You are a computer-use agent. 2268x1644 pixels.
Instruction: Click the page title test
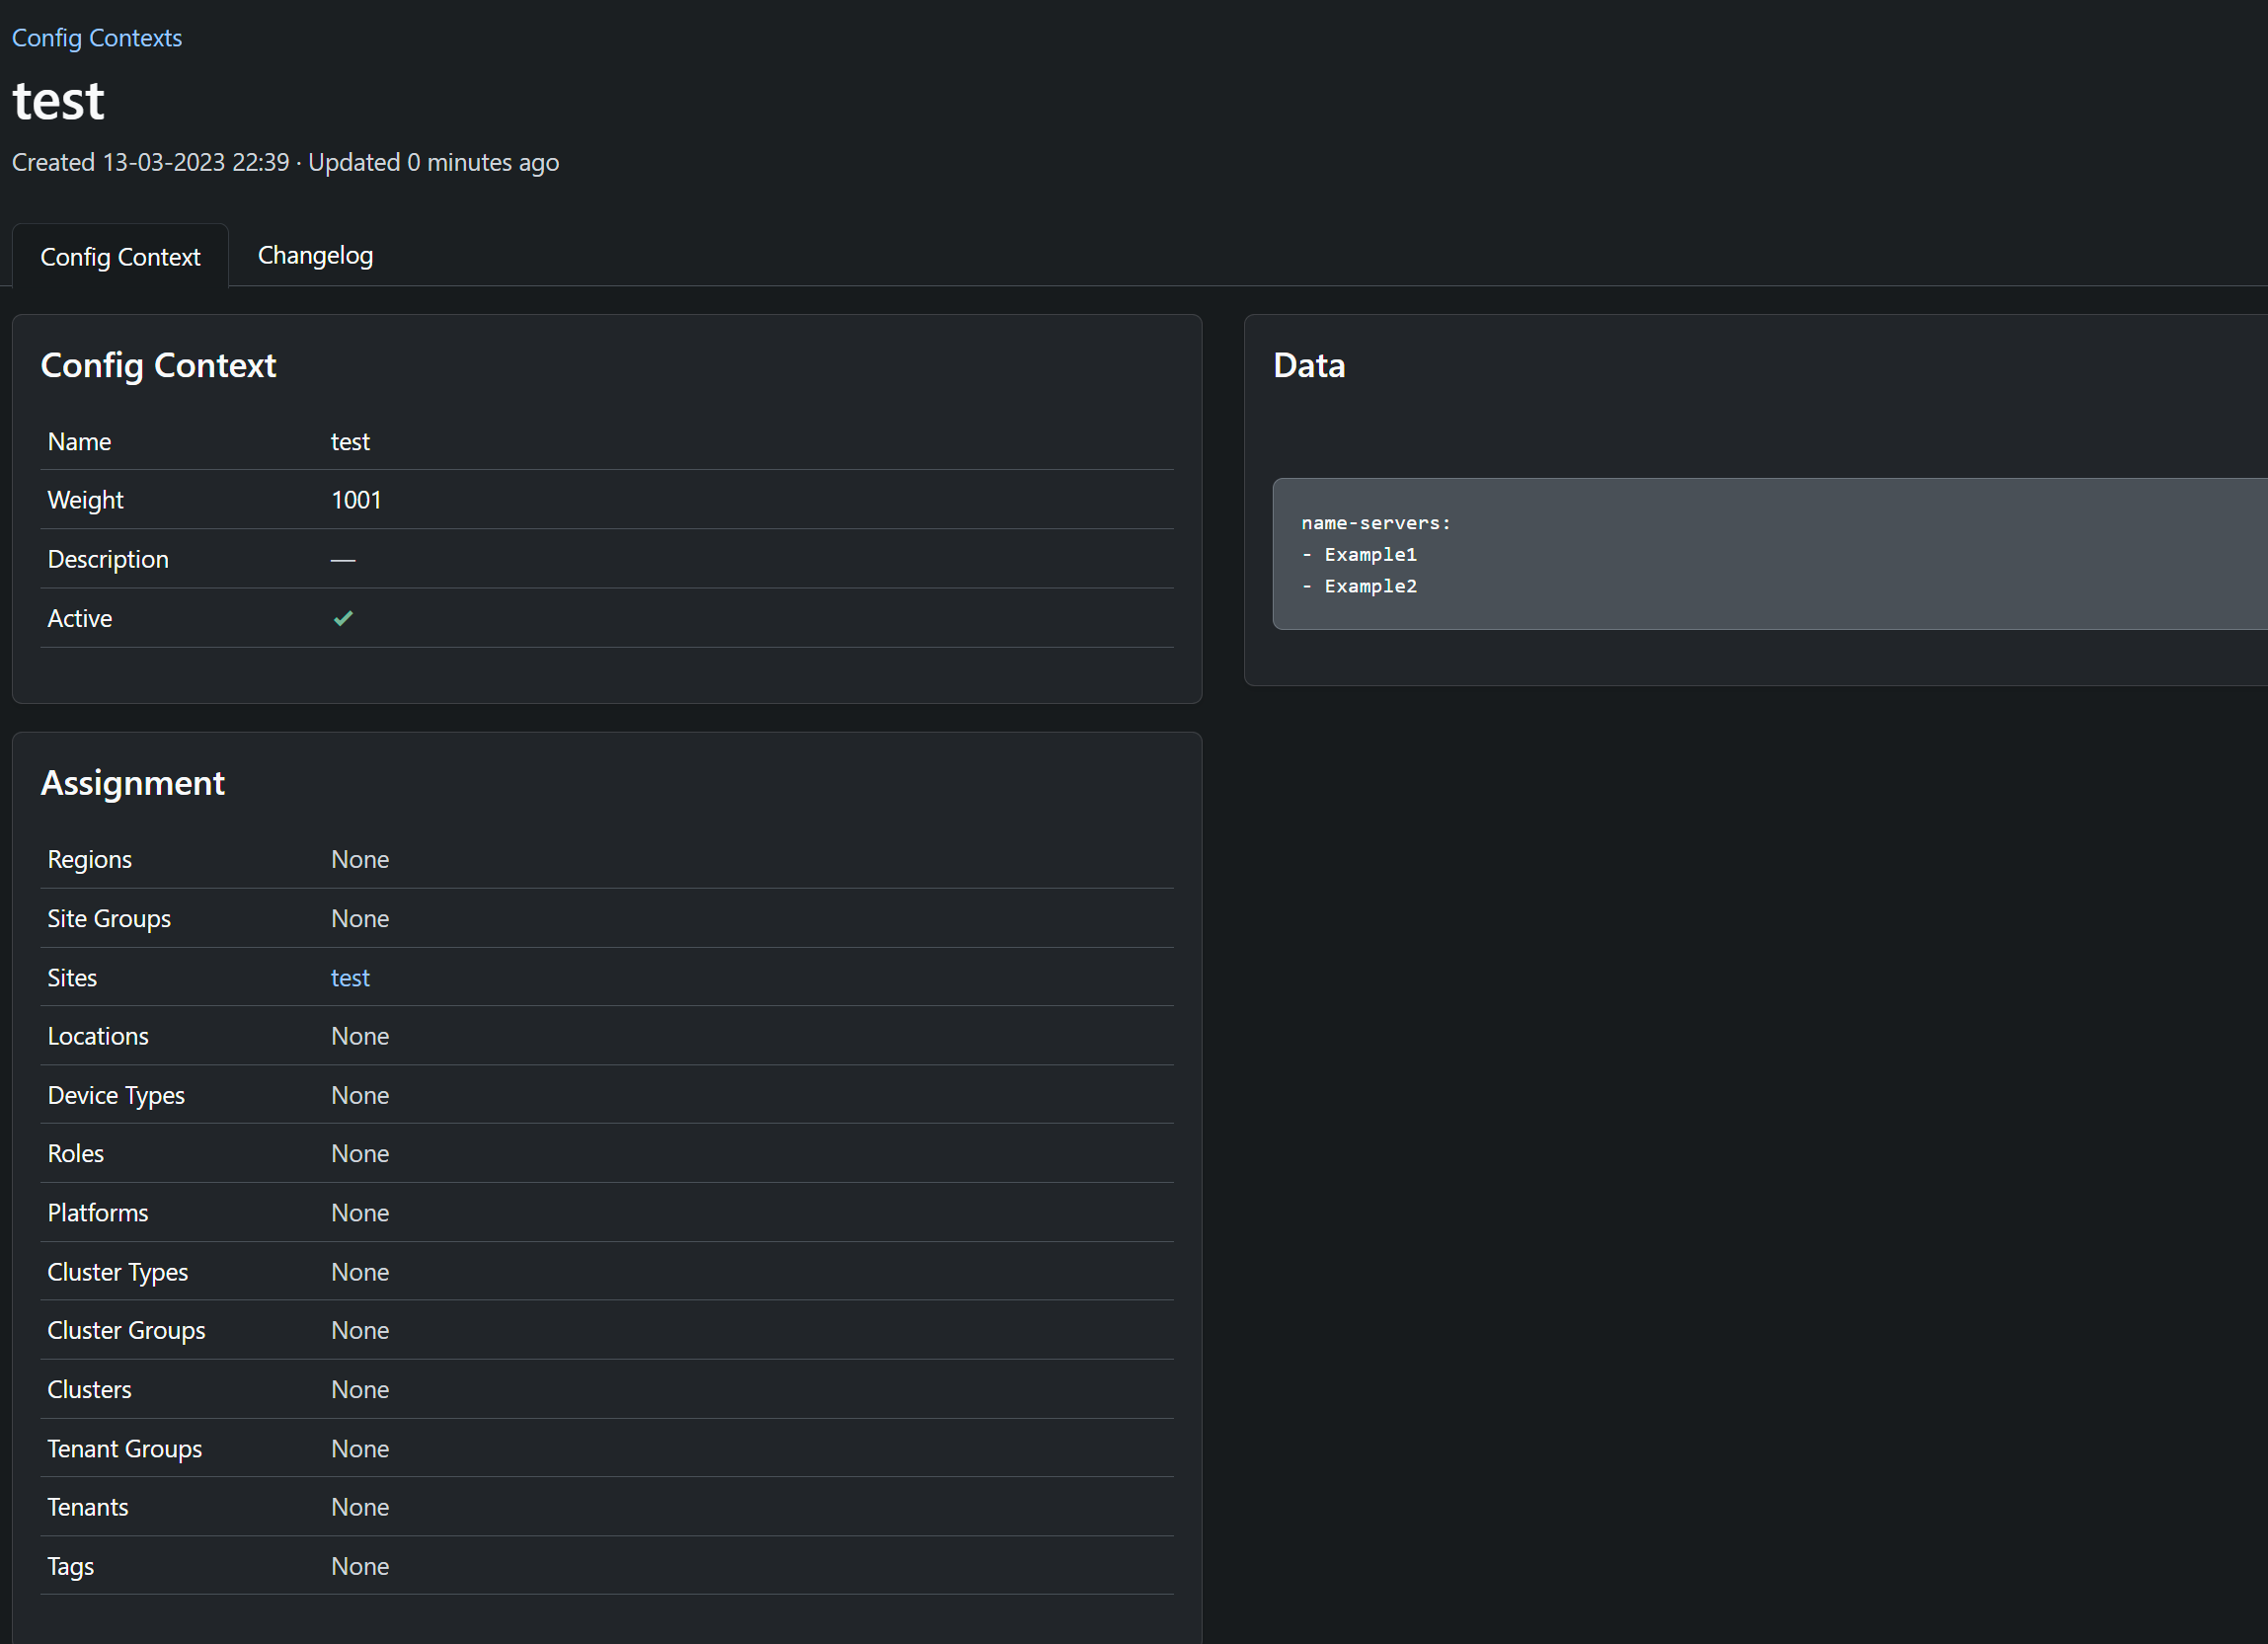[x=57, y=99]
